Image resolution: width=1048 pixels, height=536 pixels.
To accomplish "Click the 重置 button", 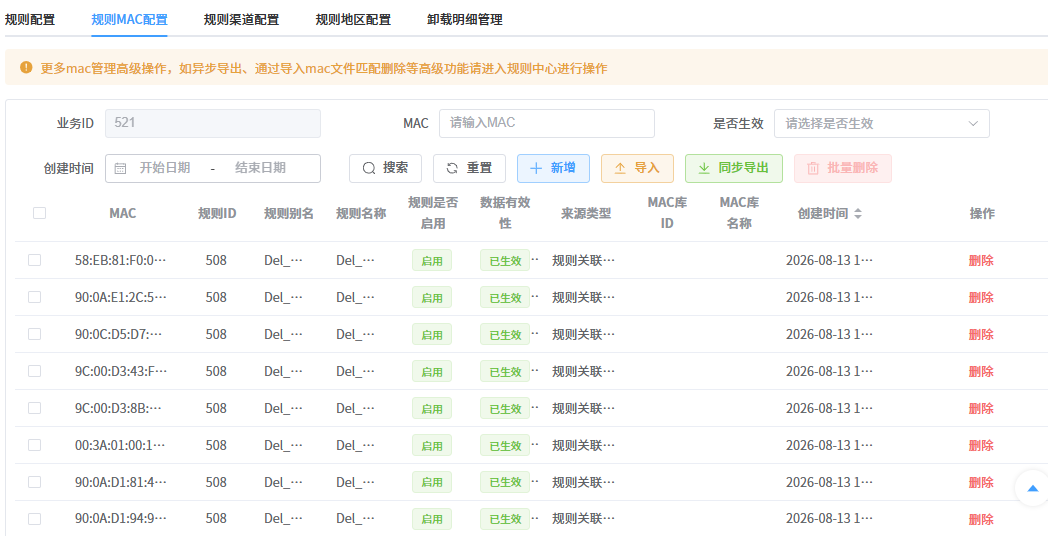I will [469, 168].
